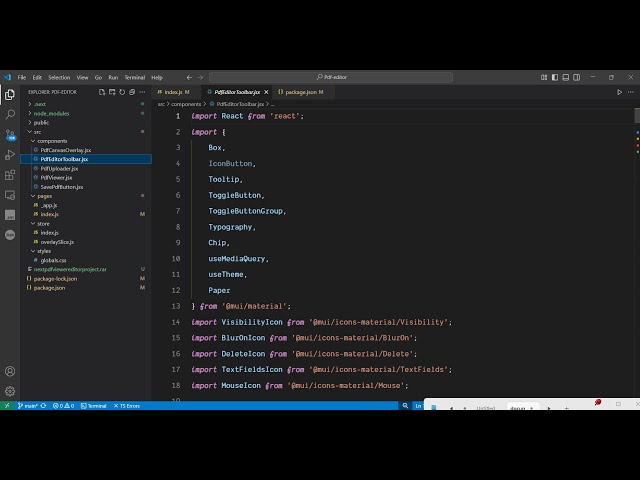The height and width of the screenshot is (480, 640).
Task: Open the Manage gear icon
Action: point(10,391)
